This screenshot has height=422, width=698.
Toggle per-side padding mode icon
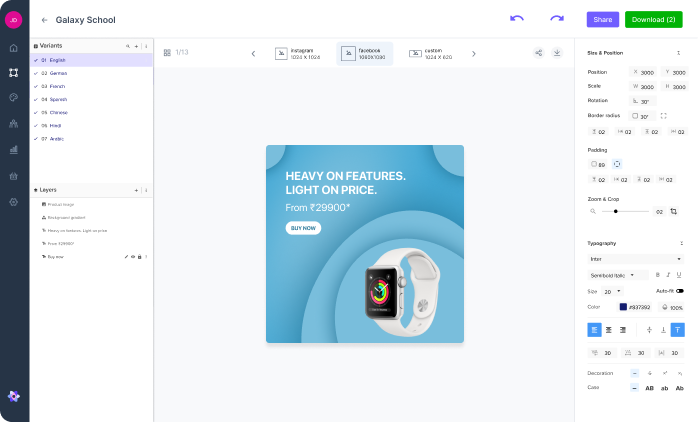point(617,164)
